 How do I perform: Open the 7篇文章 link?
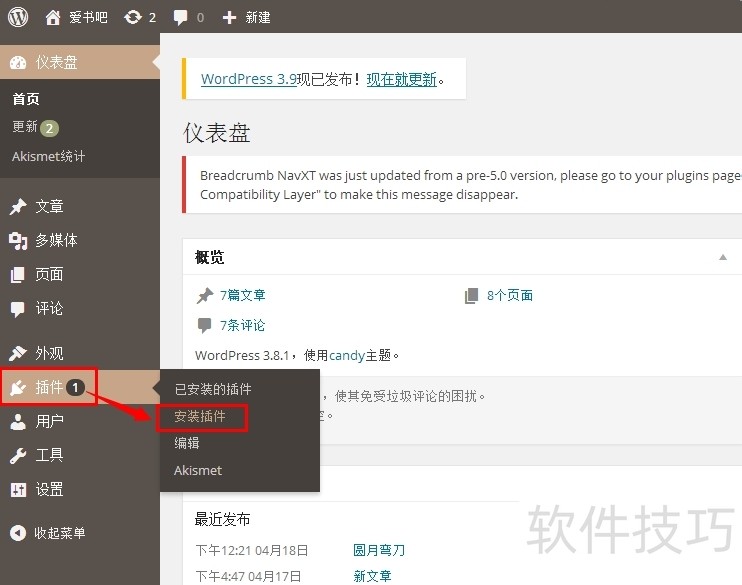242,296
